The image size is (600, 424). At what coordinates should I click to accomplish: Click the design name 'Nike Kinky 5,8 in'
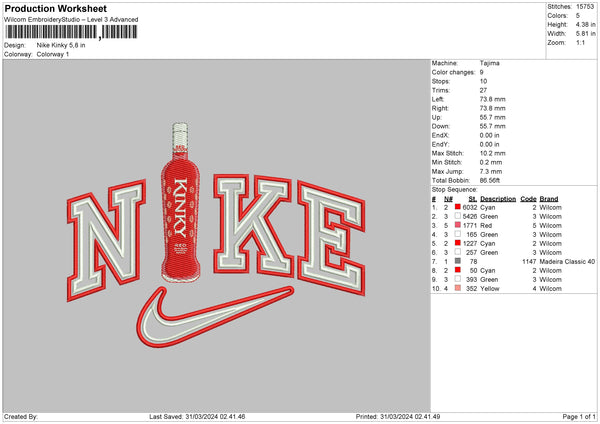(61, 45)
